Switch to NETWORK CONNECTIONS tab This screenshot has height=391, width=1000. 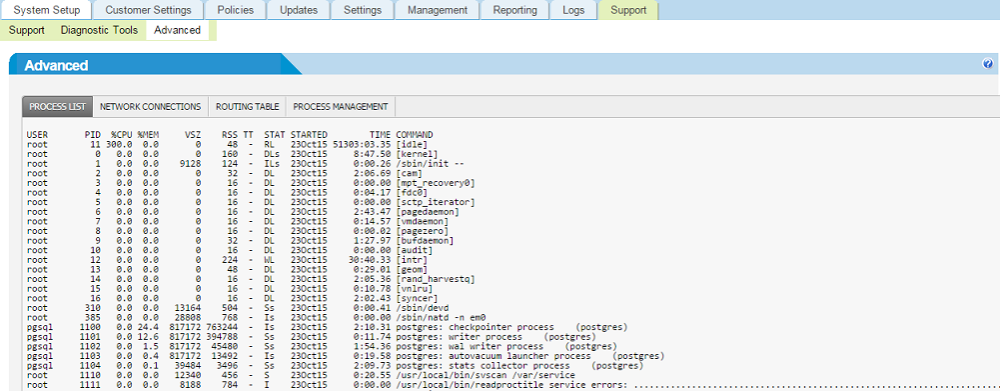pos(151,107)
